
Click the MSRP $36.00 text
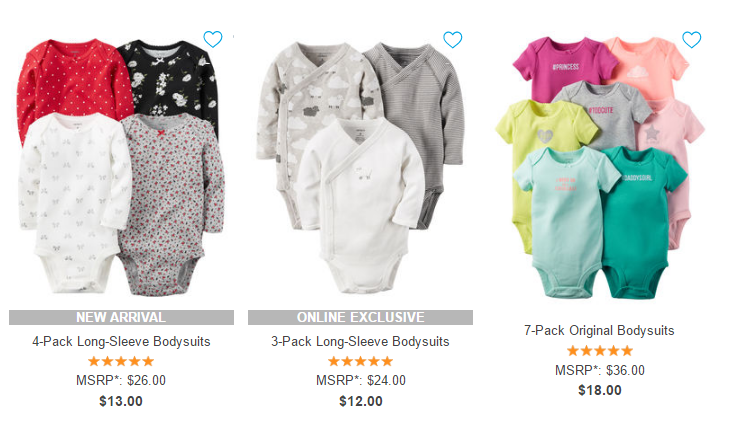tap(600, 371)
